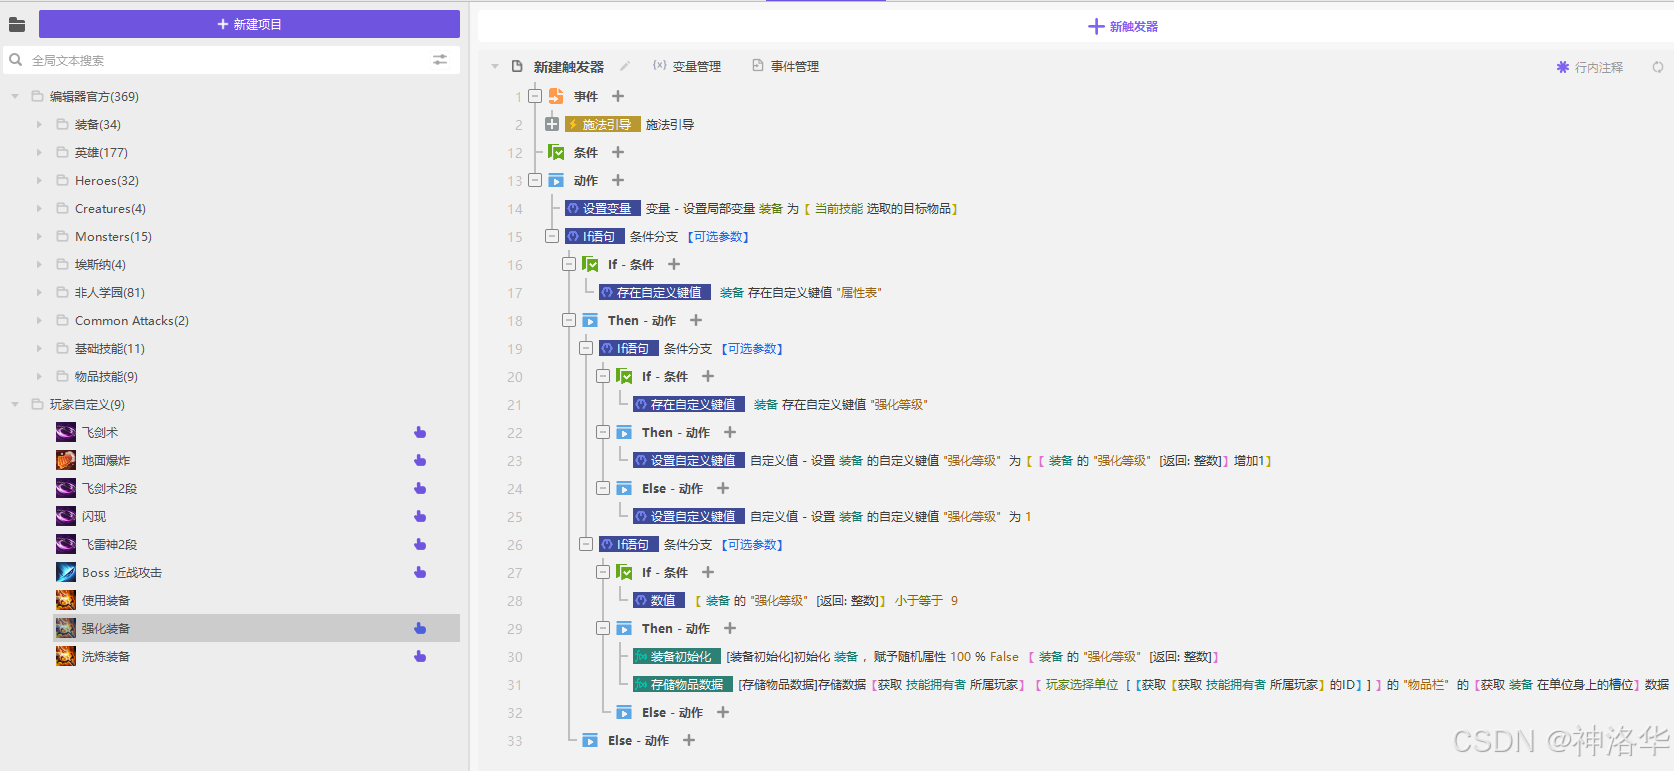Collapse the If语句 block on line 26
This screenshot has width=1674, height=771.
click(586, 544)
